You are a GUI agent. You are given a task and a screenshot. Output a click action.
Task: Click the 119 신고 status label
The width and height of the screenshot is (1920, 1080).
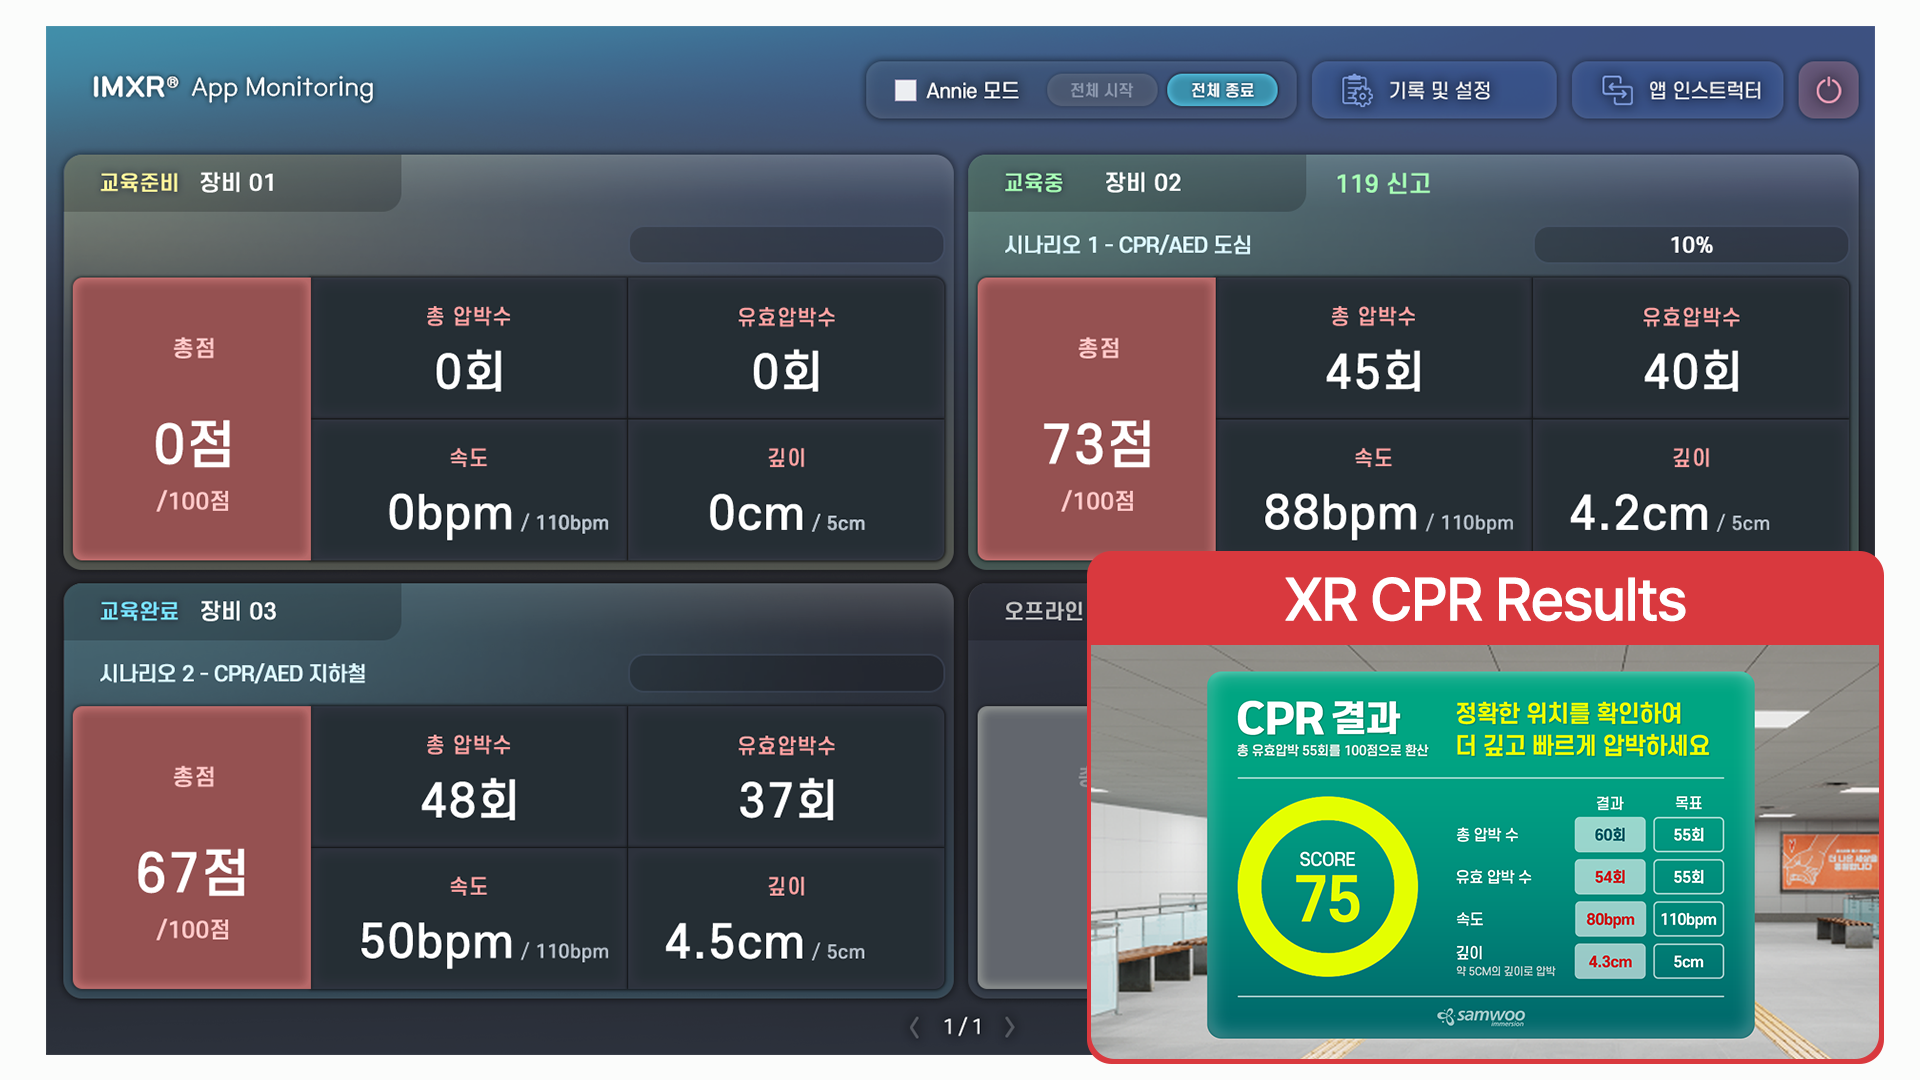pos(1383,183)
